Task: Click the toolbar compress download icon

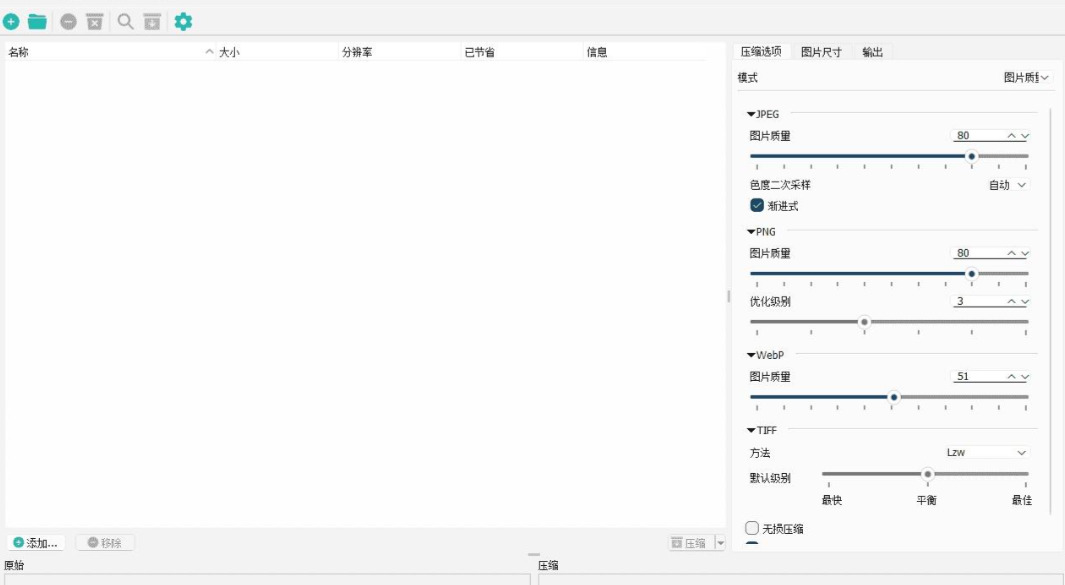Action: point(152,22)
